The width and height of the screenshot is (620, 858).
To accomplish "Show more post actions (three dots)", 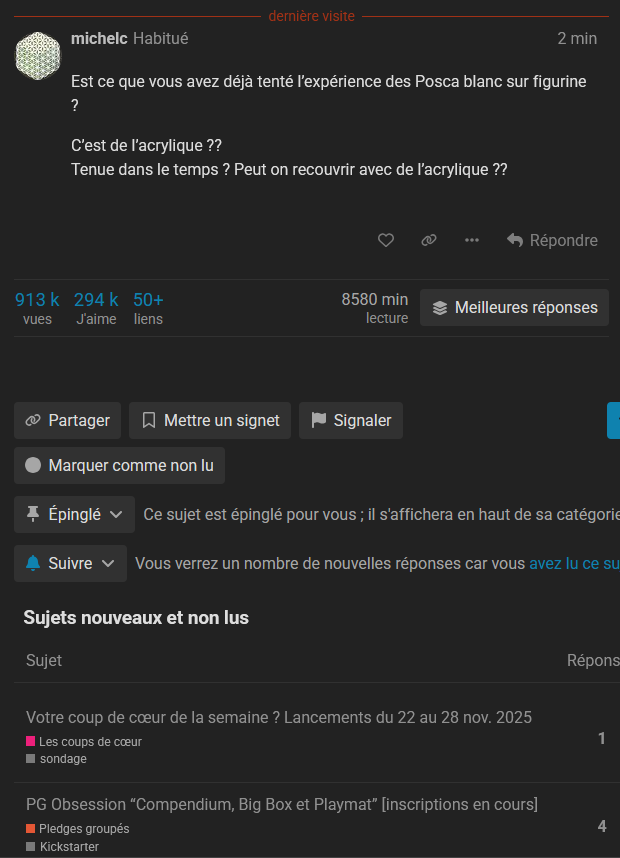I will pyautogui.click(x=472, y=240).
